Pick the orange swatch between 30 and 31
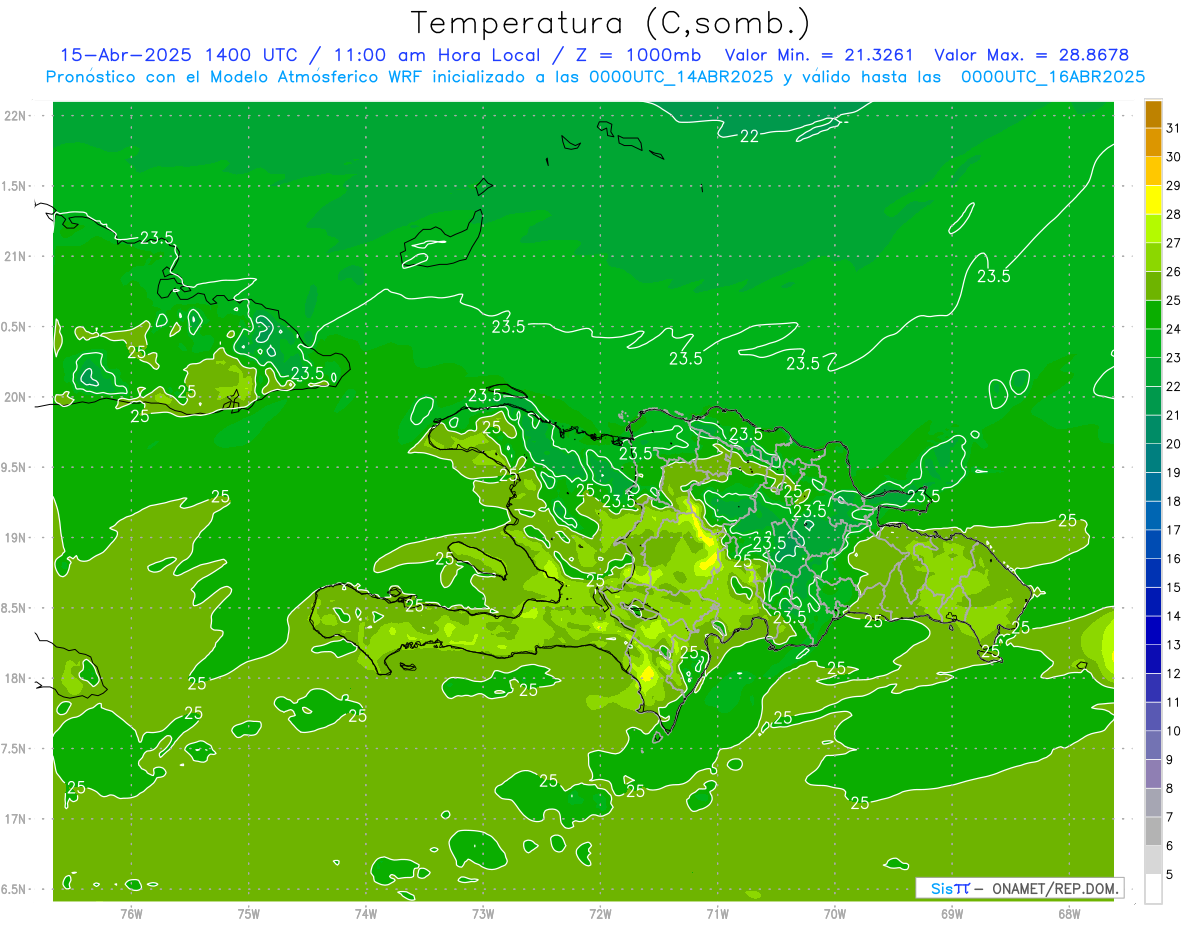 pyautogui.click(x=1154, y=142)
